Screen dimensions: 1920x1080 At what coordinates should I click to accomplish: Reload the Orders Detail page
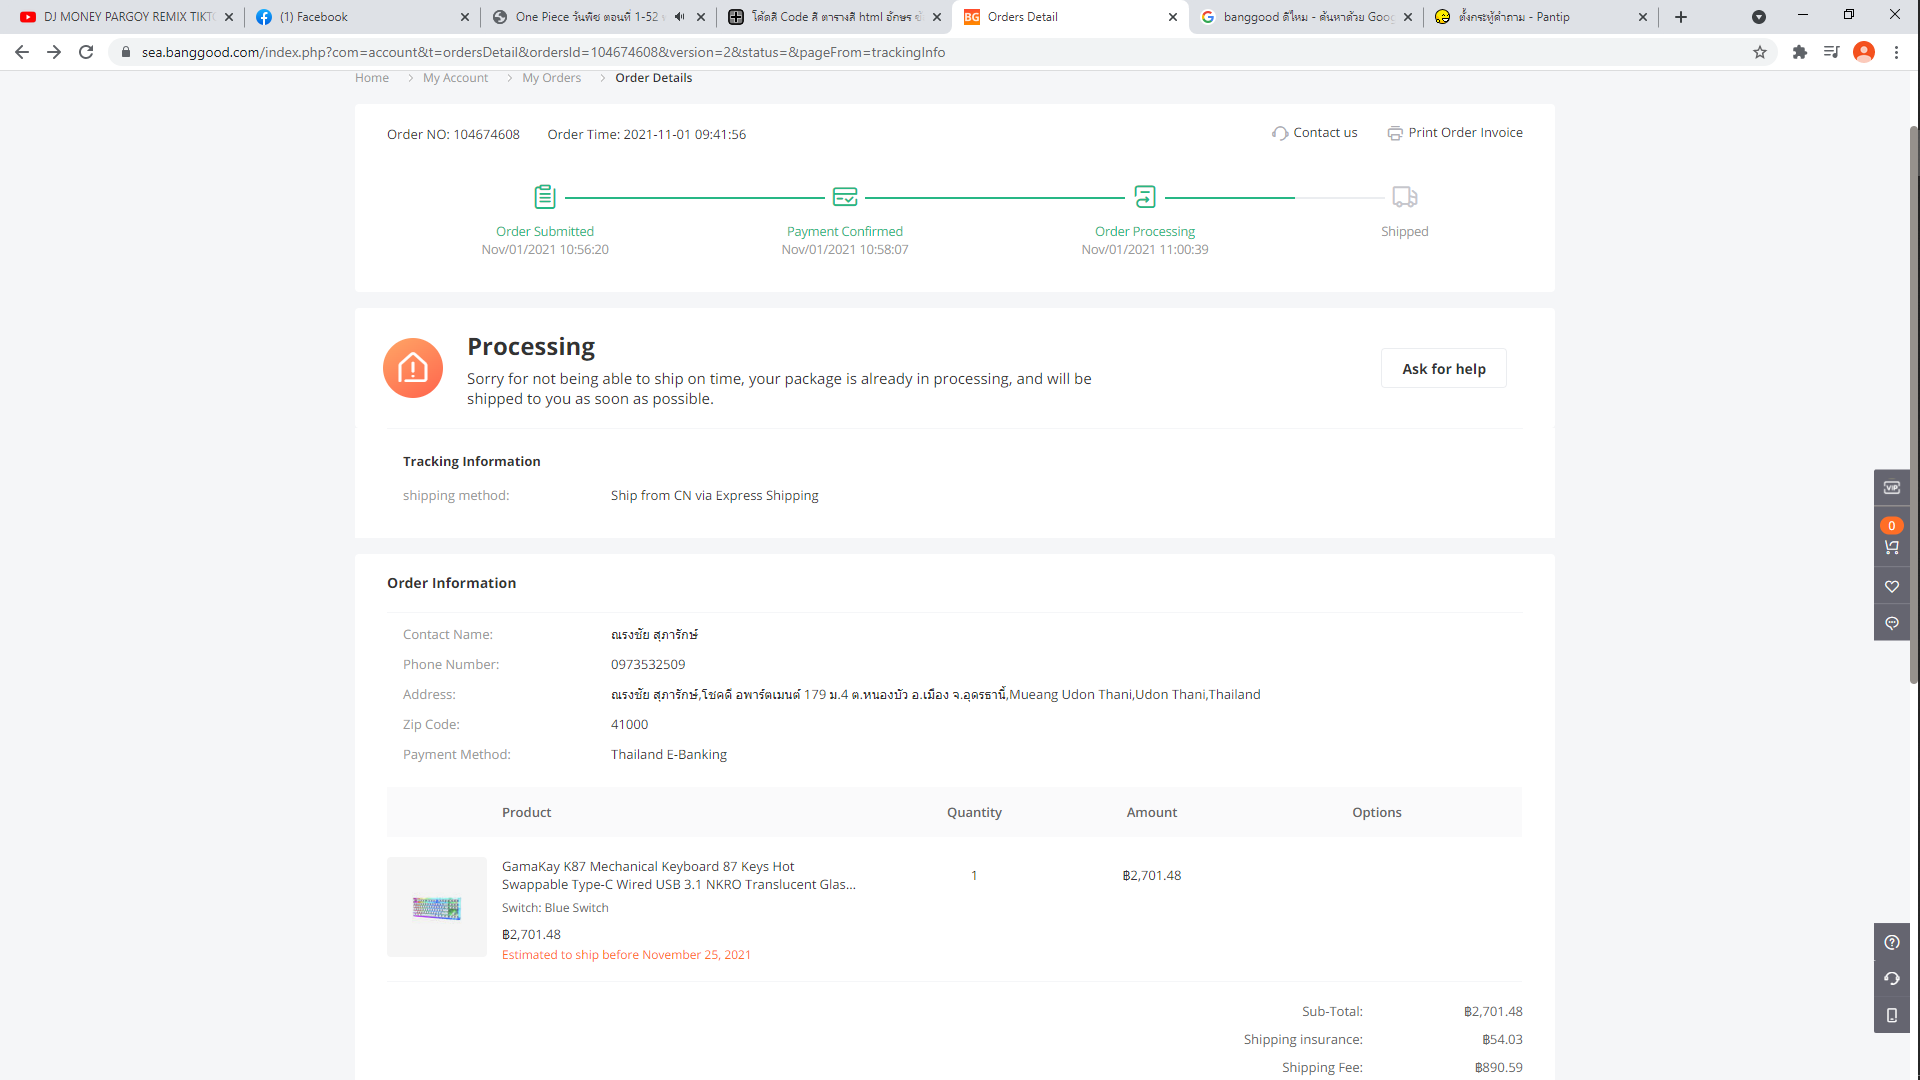tap(86, 52)
